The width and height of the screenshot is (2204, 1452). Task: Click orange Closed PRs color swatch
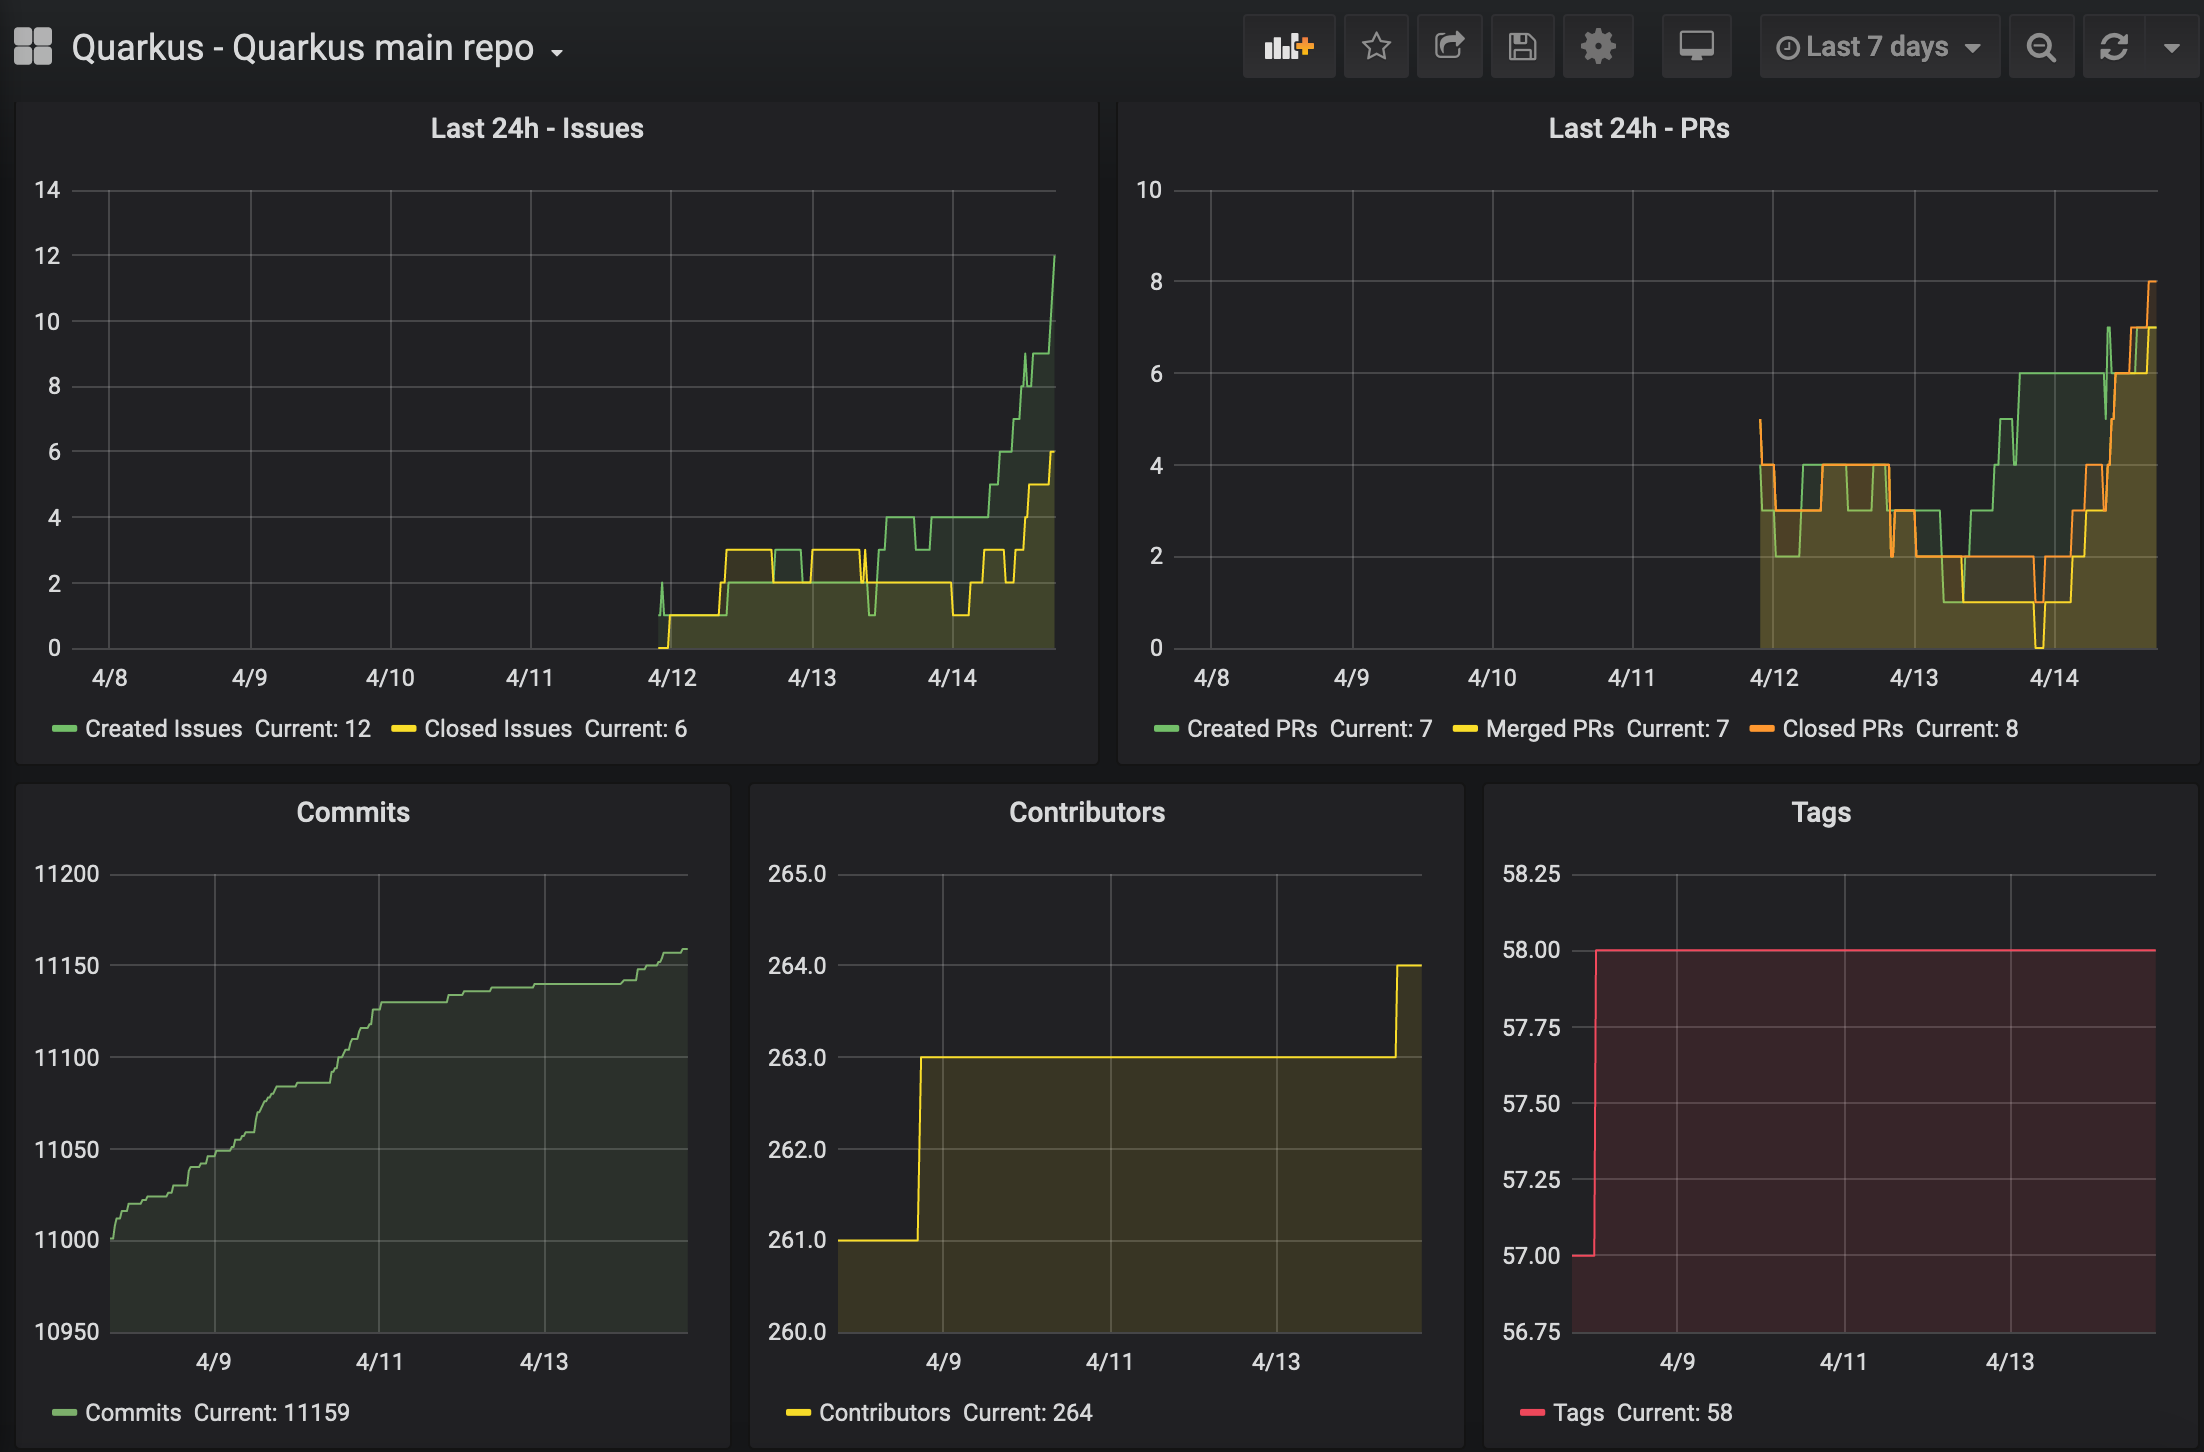(x=1761, y=729)
